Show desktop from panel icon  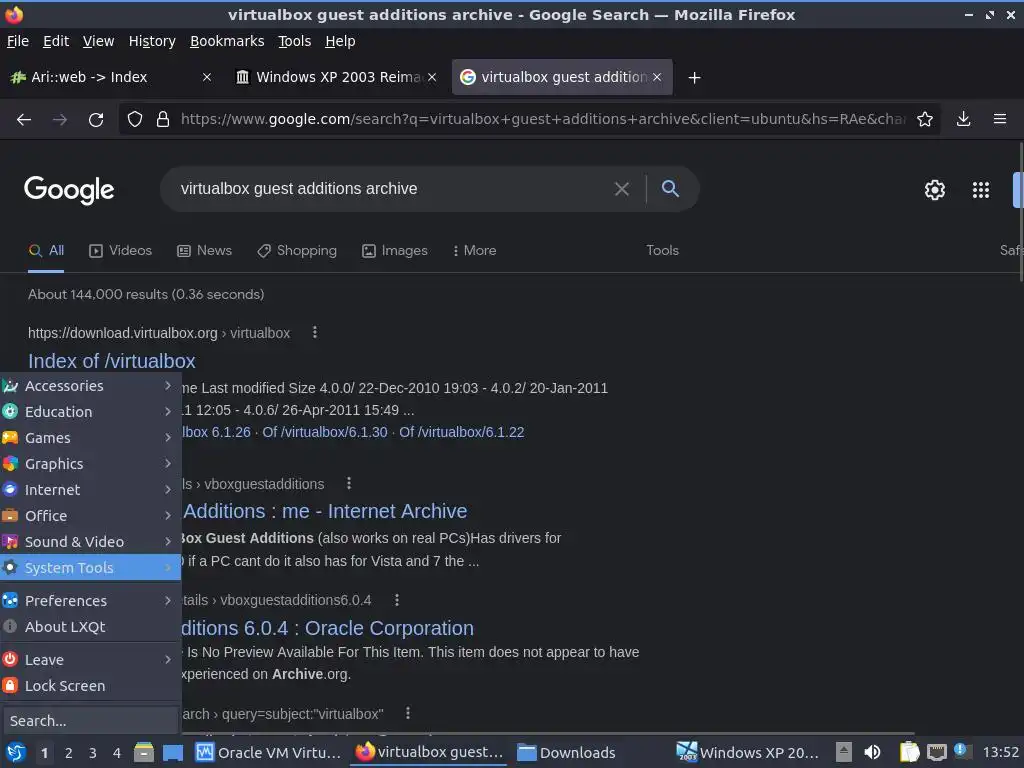(x=172, y=752)
